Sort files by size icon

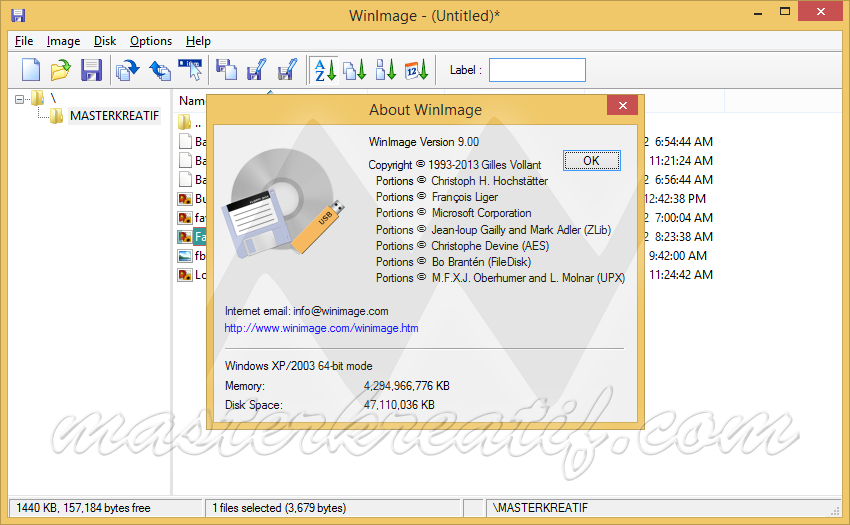(x=386, y=70)
